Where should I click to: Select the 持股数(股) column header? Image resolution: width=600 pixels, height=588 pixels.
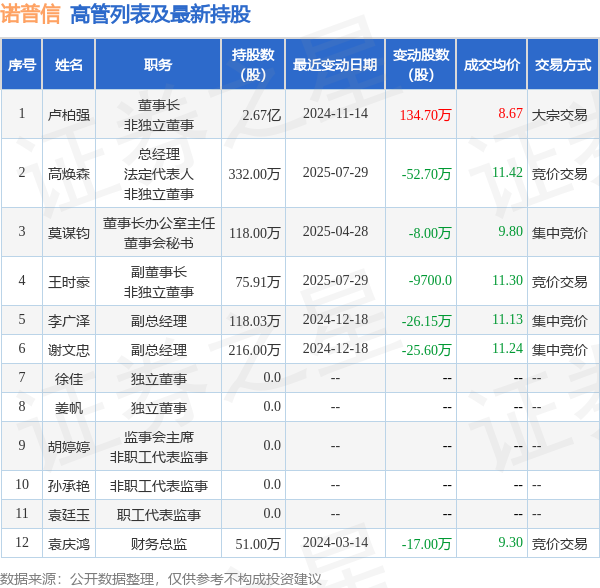(253, 65)
